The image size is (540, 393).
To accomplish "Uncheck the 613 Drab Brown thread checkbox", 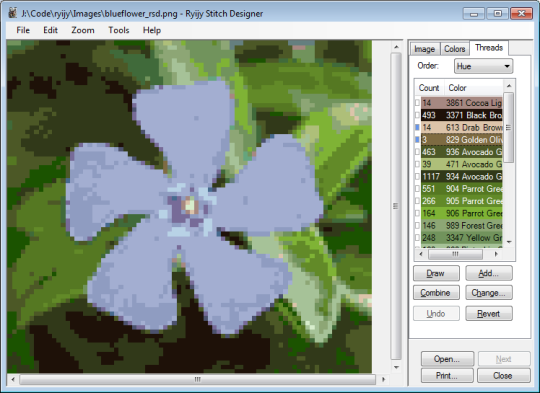I will coord(417,127).
